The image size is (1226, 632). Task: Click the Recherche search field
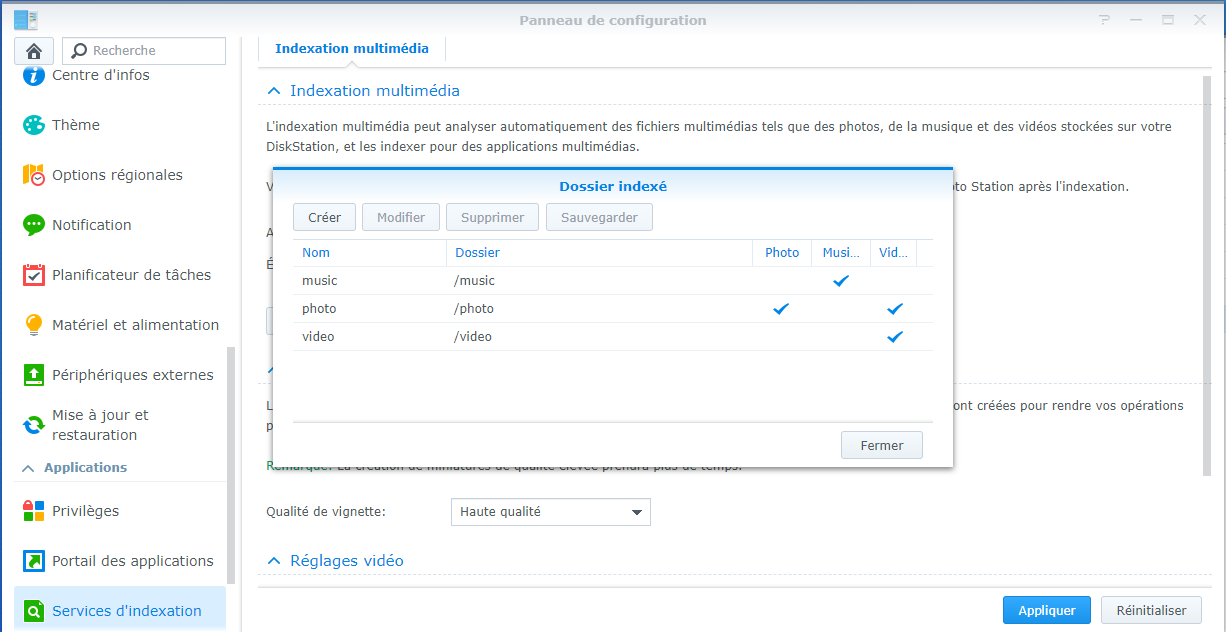point(144,51)
